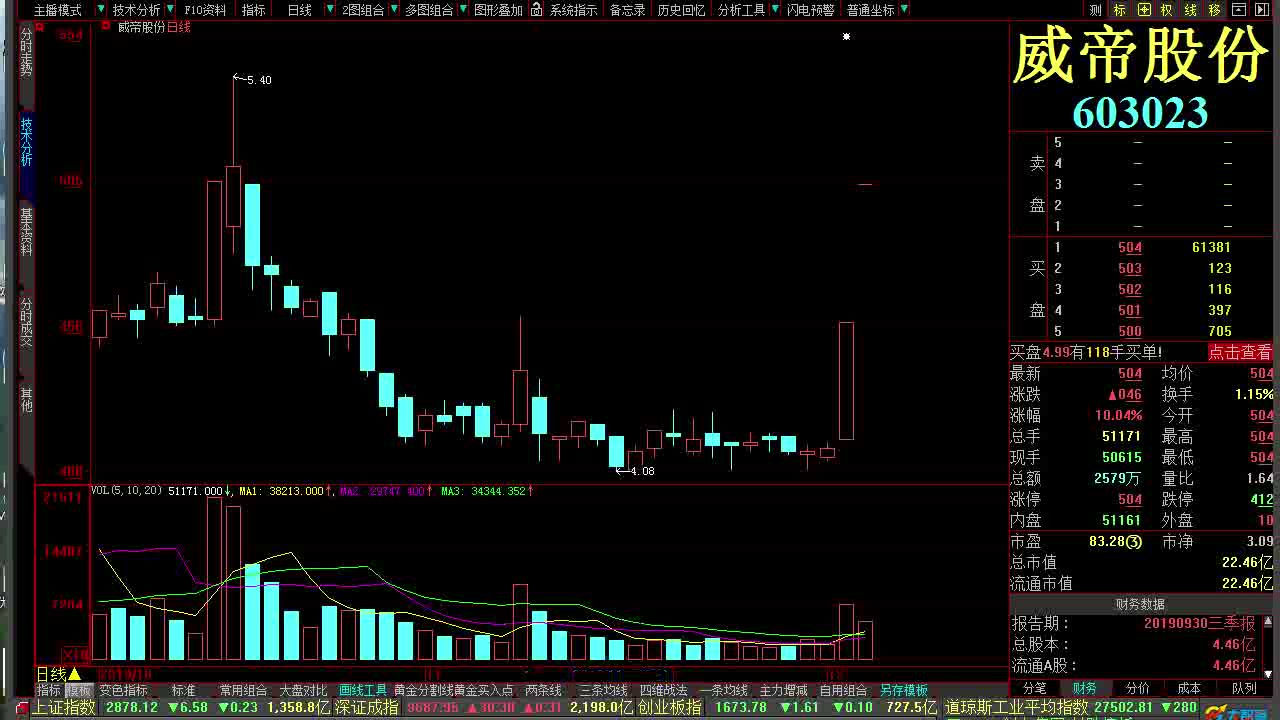Screen dimensions: 1280x720
Task: Choose the 两条线 template
Action: tap(543, 690)
